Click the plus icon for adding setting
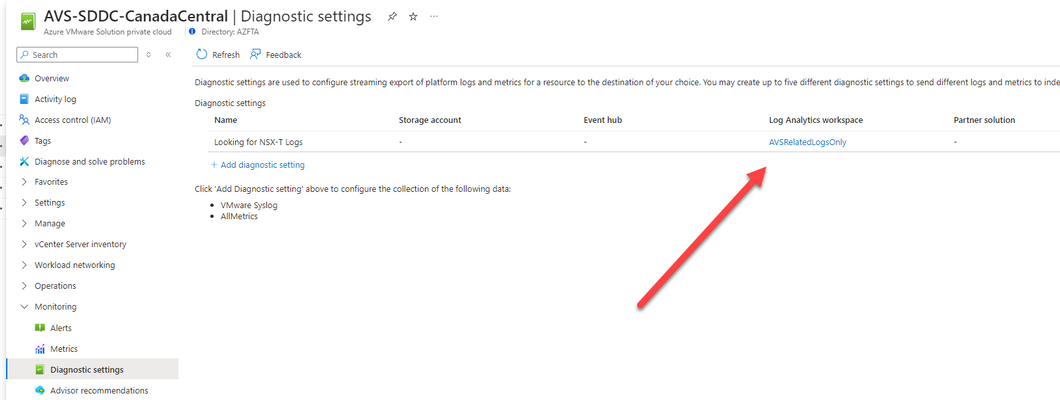The width and height of the screenshot is (1060, 400). tap(214, 165)
